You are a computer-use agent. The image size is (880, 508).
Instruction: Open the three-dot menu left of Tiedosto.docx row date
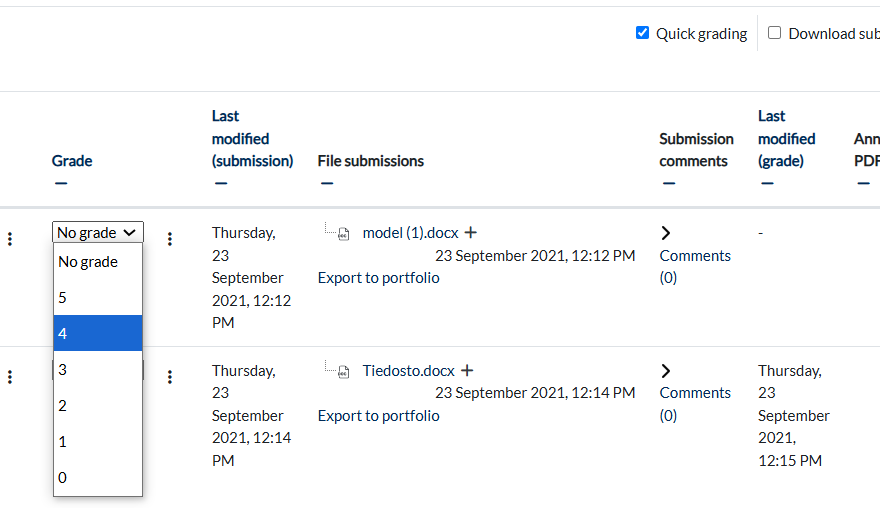169,377
